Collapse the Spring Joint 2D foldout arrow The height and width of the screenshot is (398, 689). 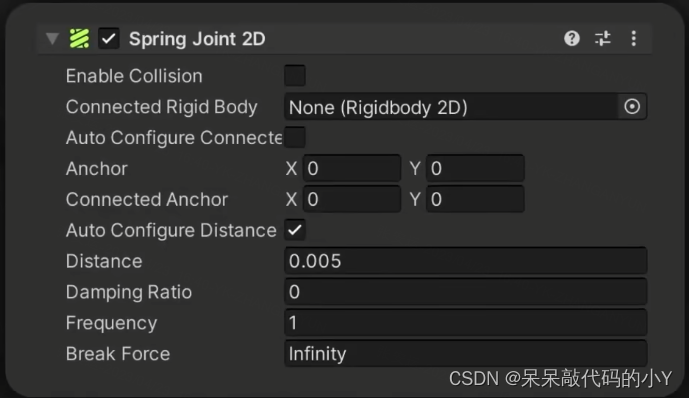tap(52, 39)
